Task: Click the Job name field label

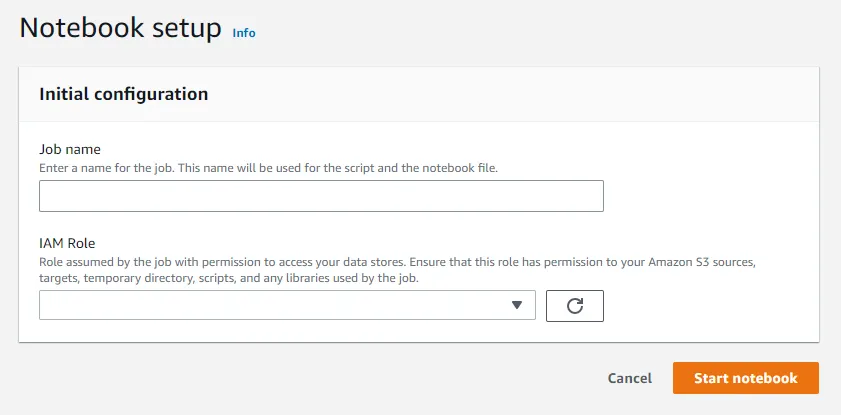Action: point(70,150)
